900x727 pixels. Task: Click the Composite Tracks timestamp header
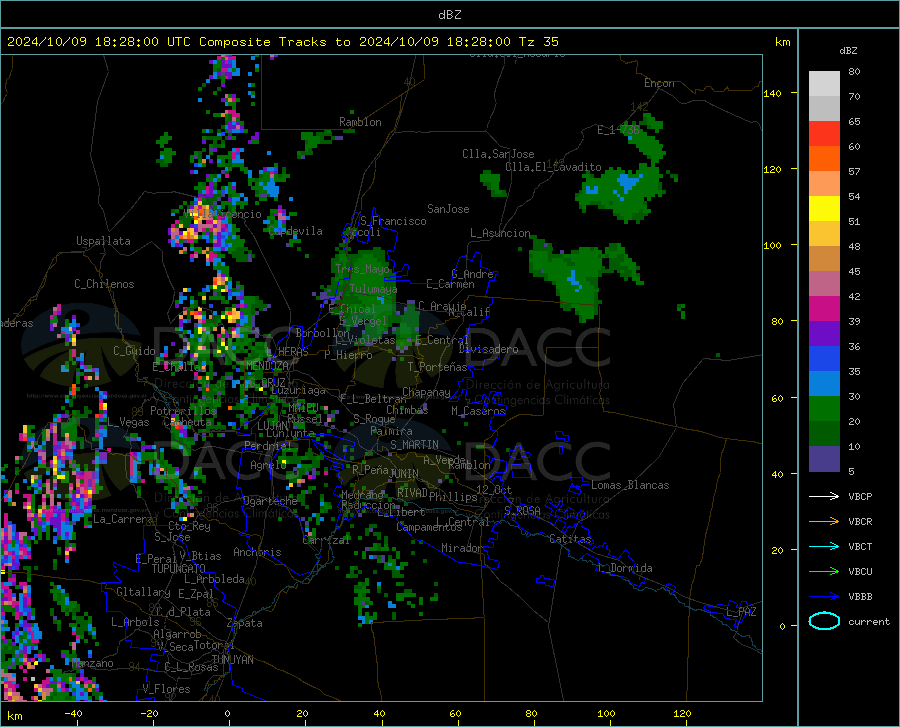(282, 42)
